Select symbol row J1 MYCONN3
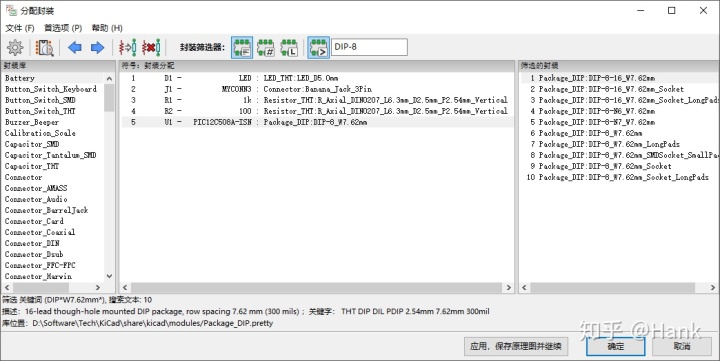 pos(317,89)
